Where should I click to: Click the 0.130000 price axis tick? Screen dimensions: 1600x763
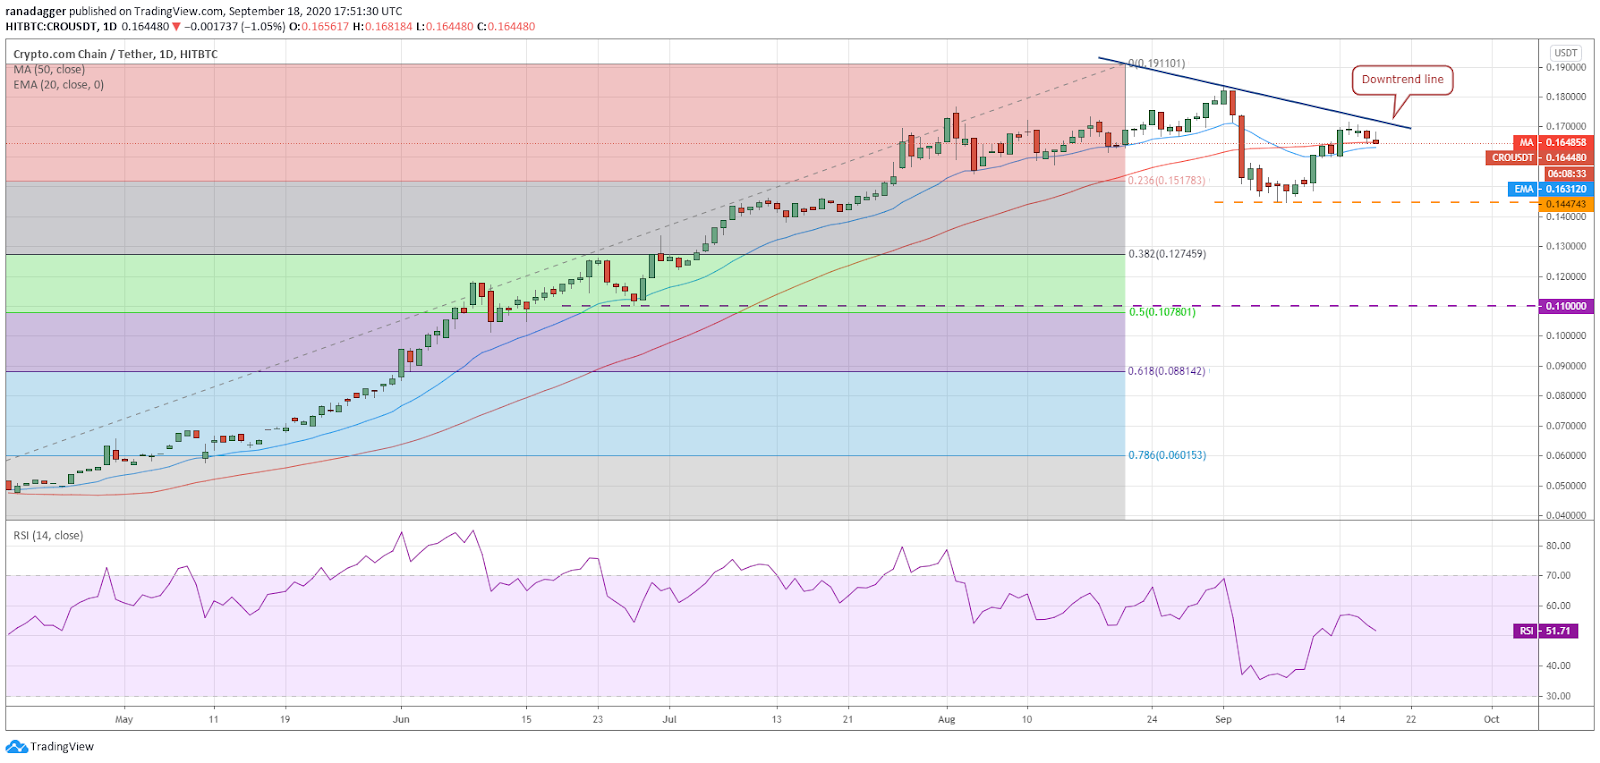click(1566, 246)
